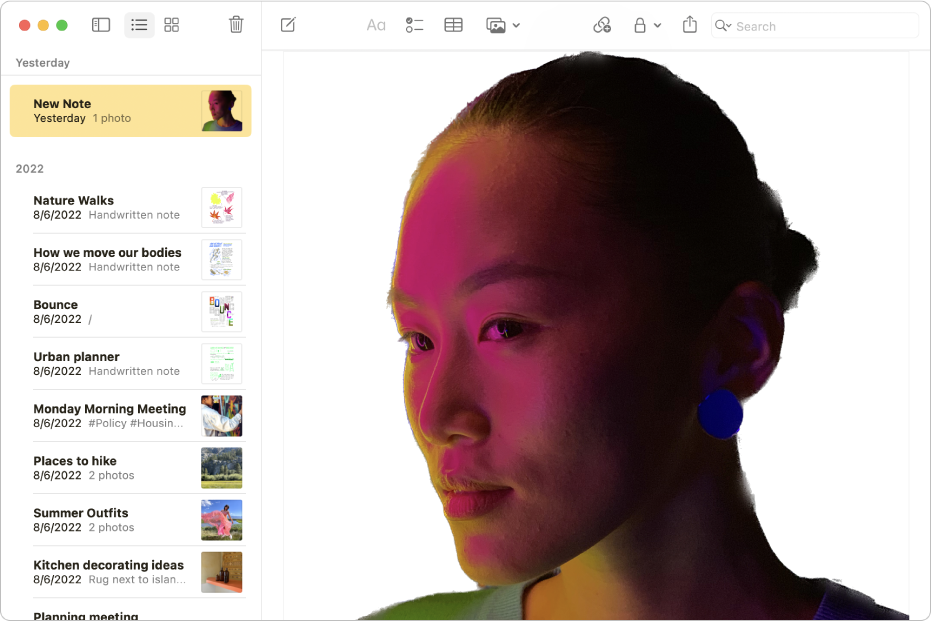
Task: Switch to gallery view
Action: click(171, 24)
